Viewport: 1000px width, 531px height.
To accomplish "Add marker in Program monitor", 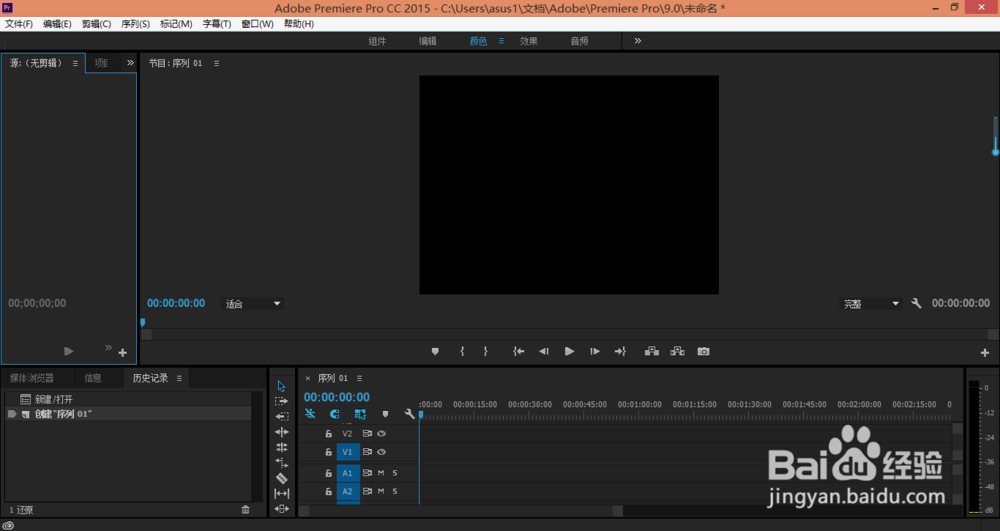I will [x=435, y=351].
